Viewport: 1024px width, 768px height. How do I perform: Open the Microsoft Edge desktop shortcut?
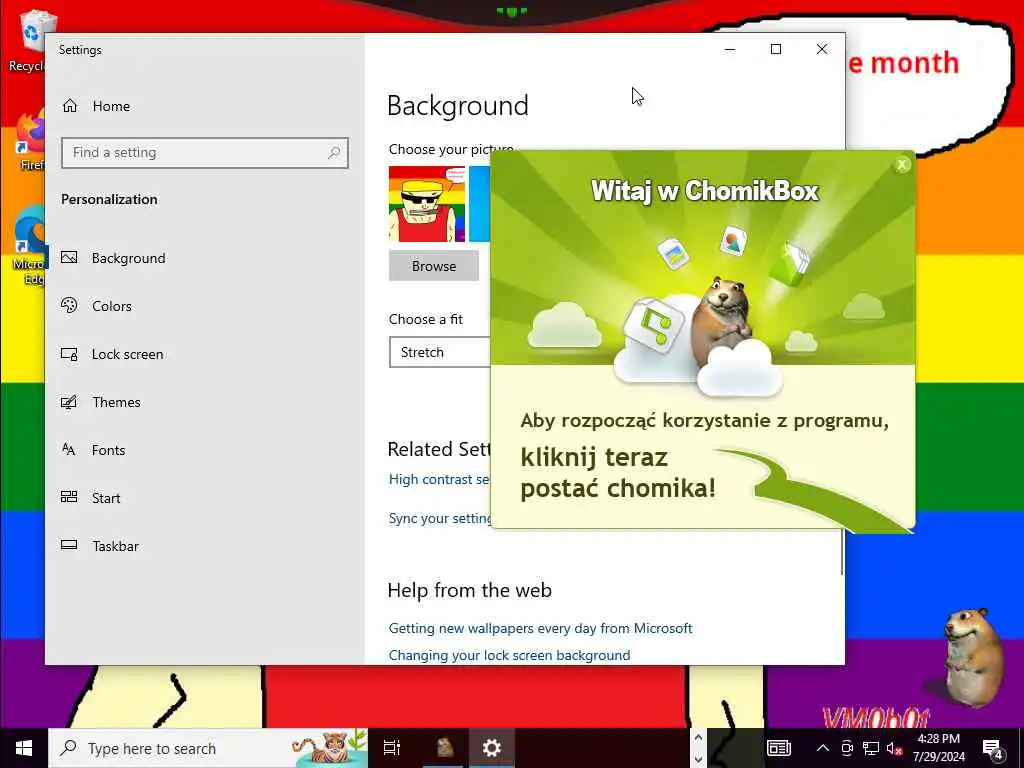coord(29,245)
